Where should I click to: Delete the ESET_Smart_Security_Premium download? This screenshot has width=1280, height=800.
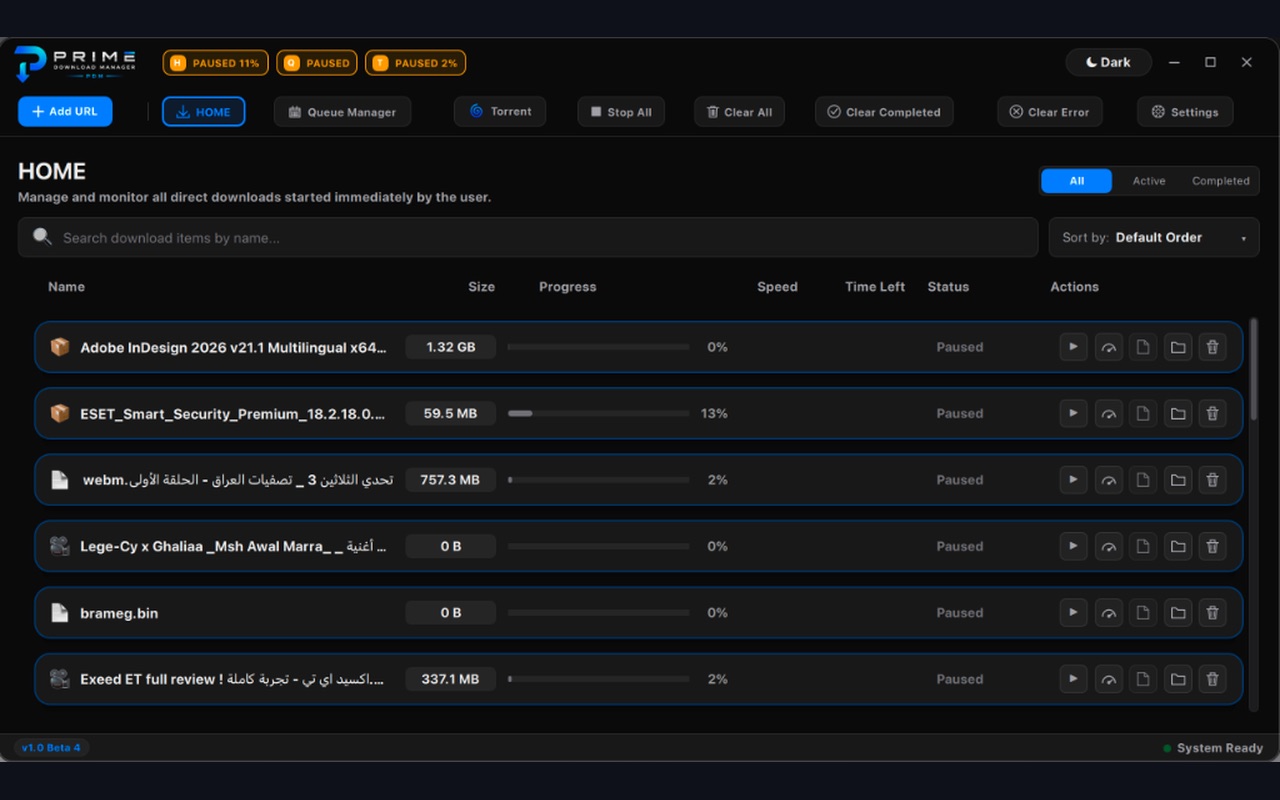[x=1212, y=413]
